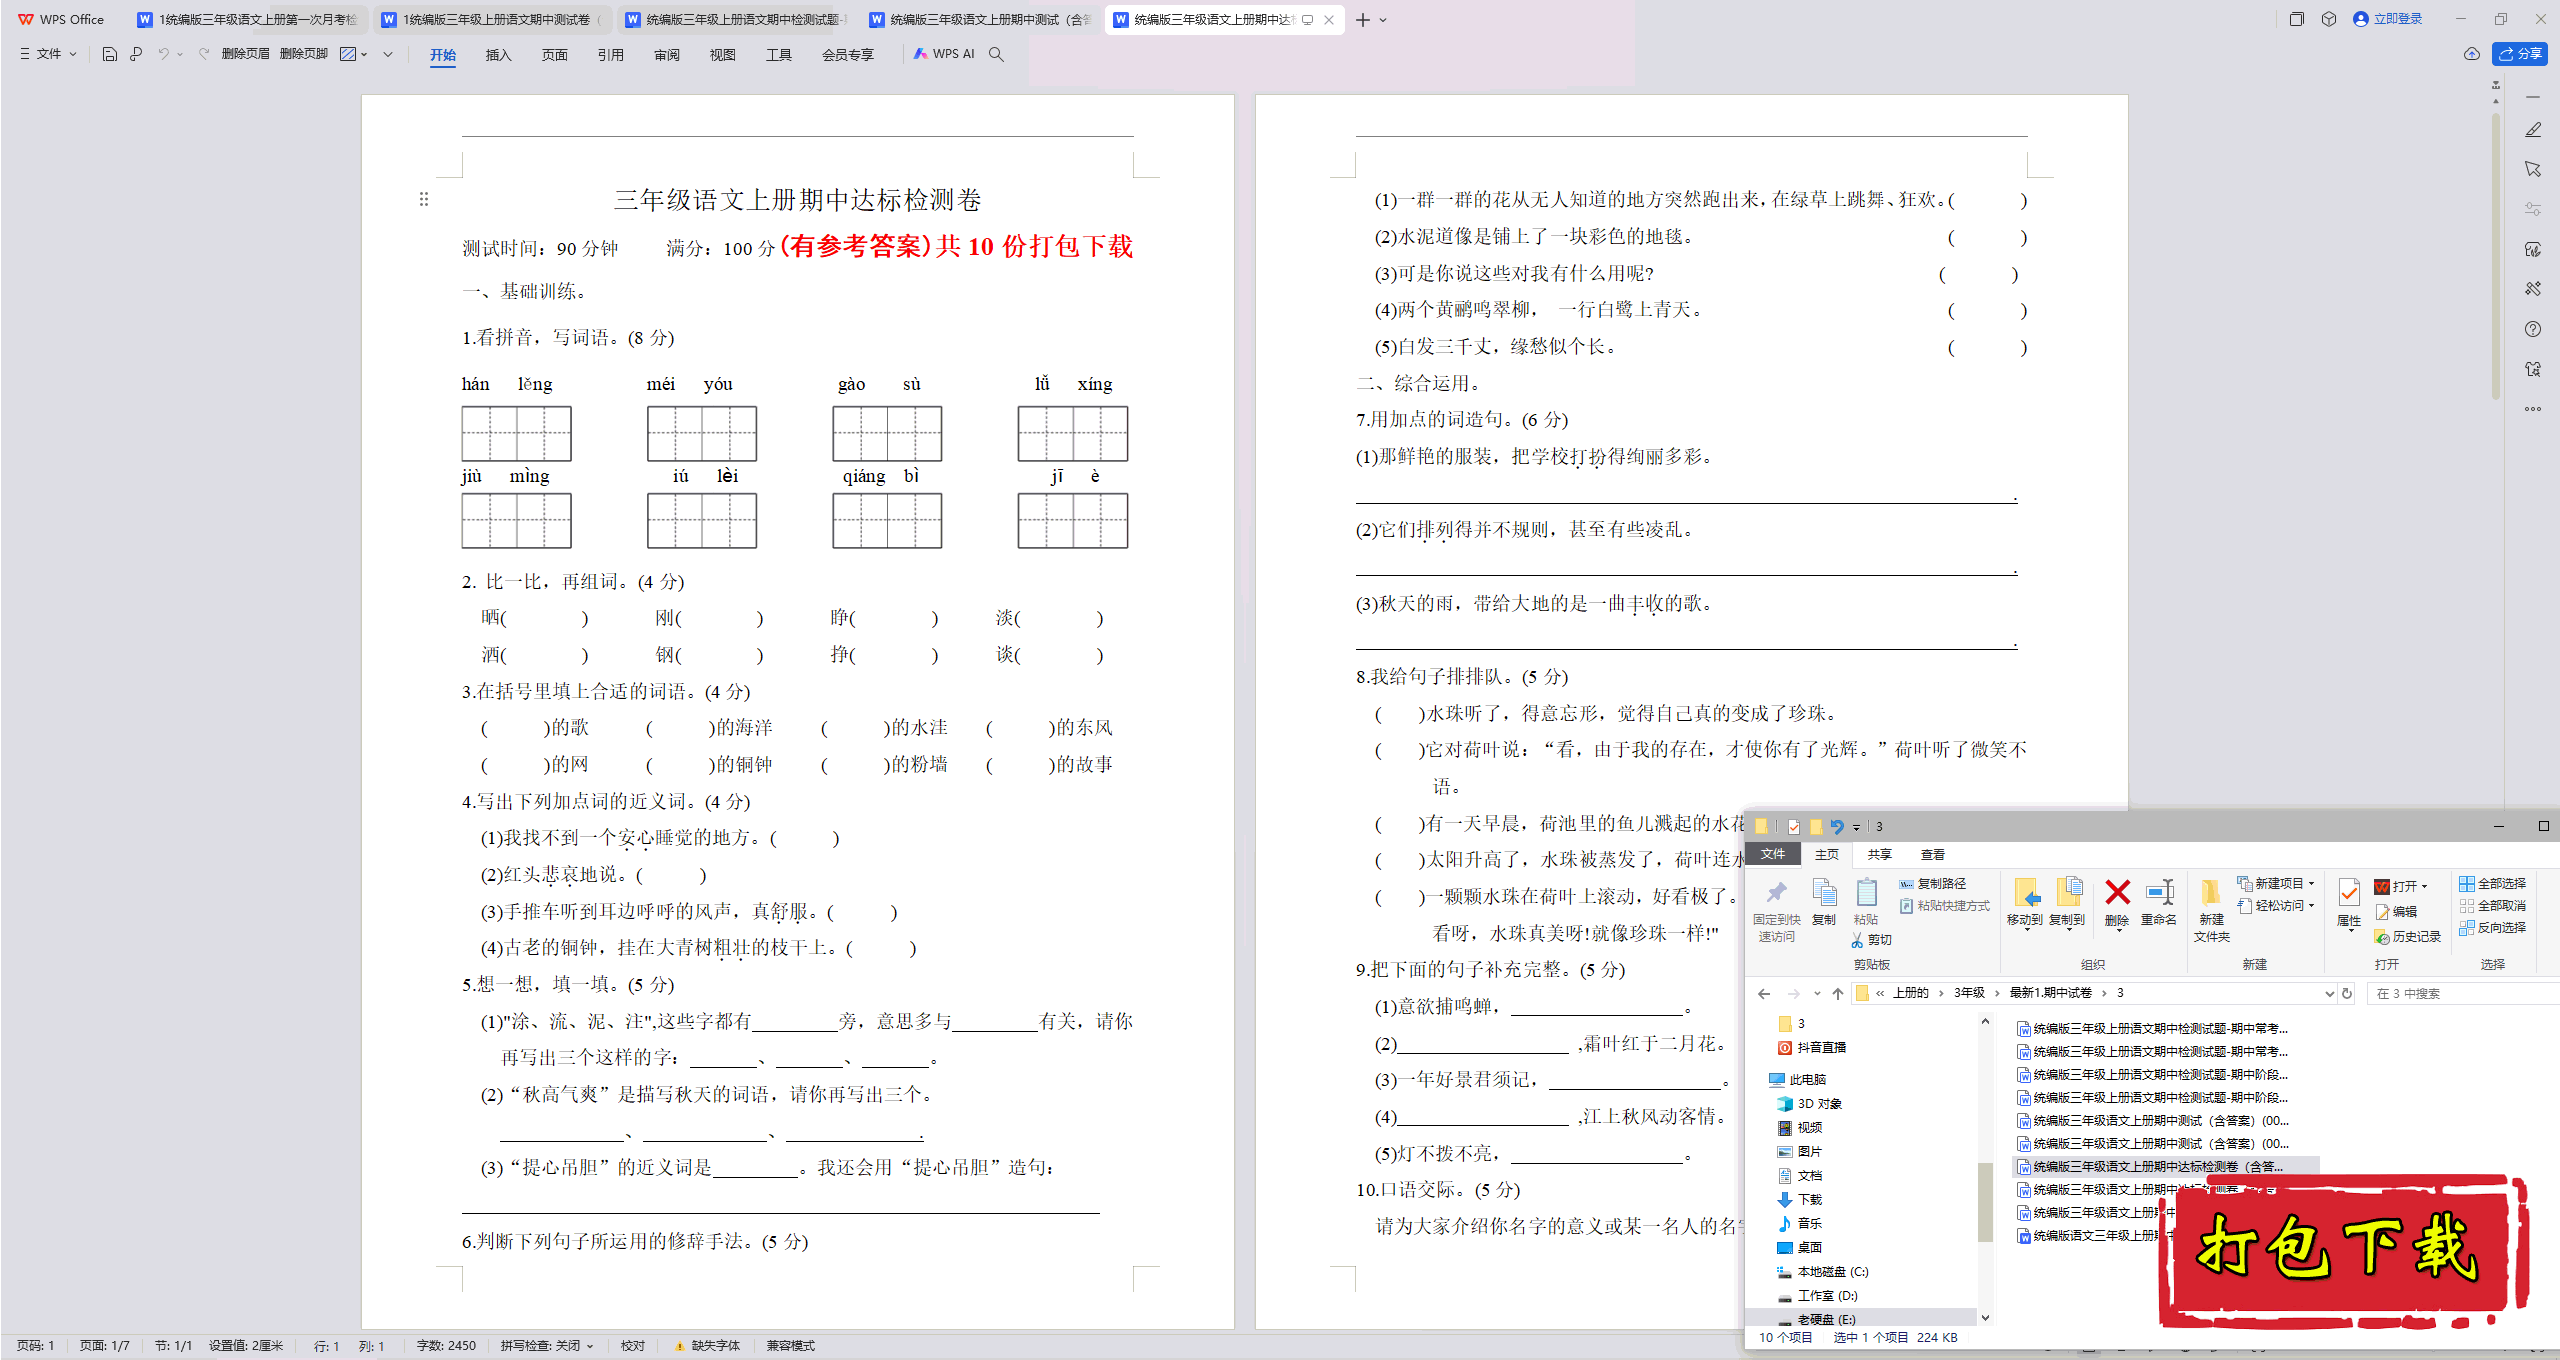
Task: Click the undo arrow in WPS toolbar
Action: pos(163,54)
